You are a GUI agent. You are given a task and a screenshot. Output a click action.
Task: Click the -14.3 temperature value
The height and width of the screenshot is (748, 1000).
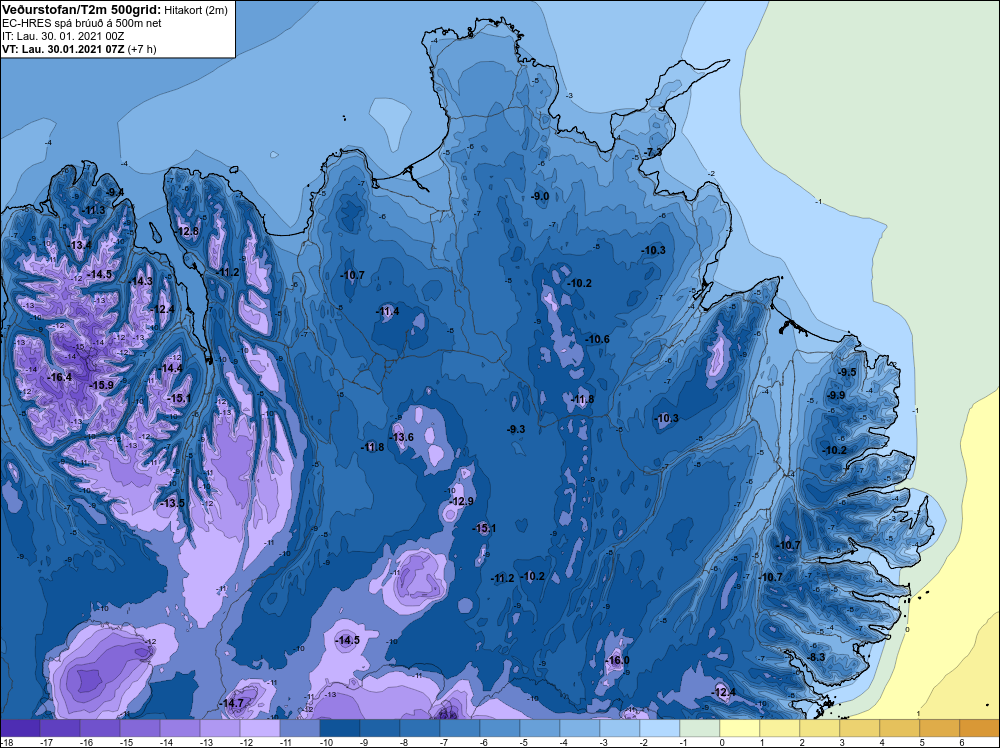point(141,281)
